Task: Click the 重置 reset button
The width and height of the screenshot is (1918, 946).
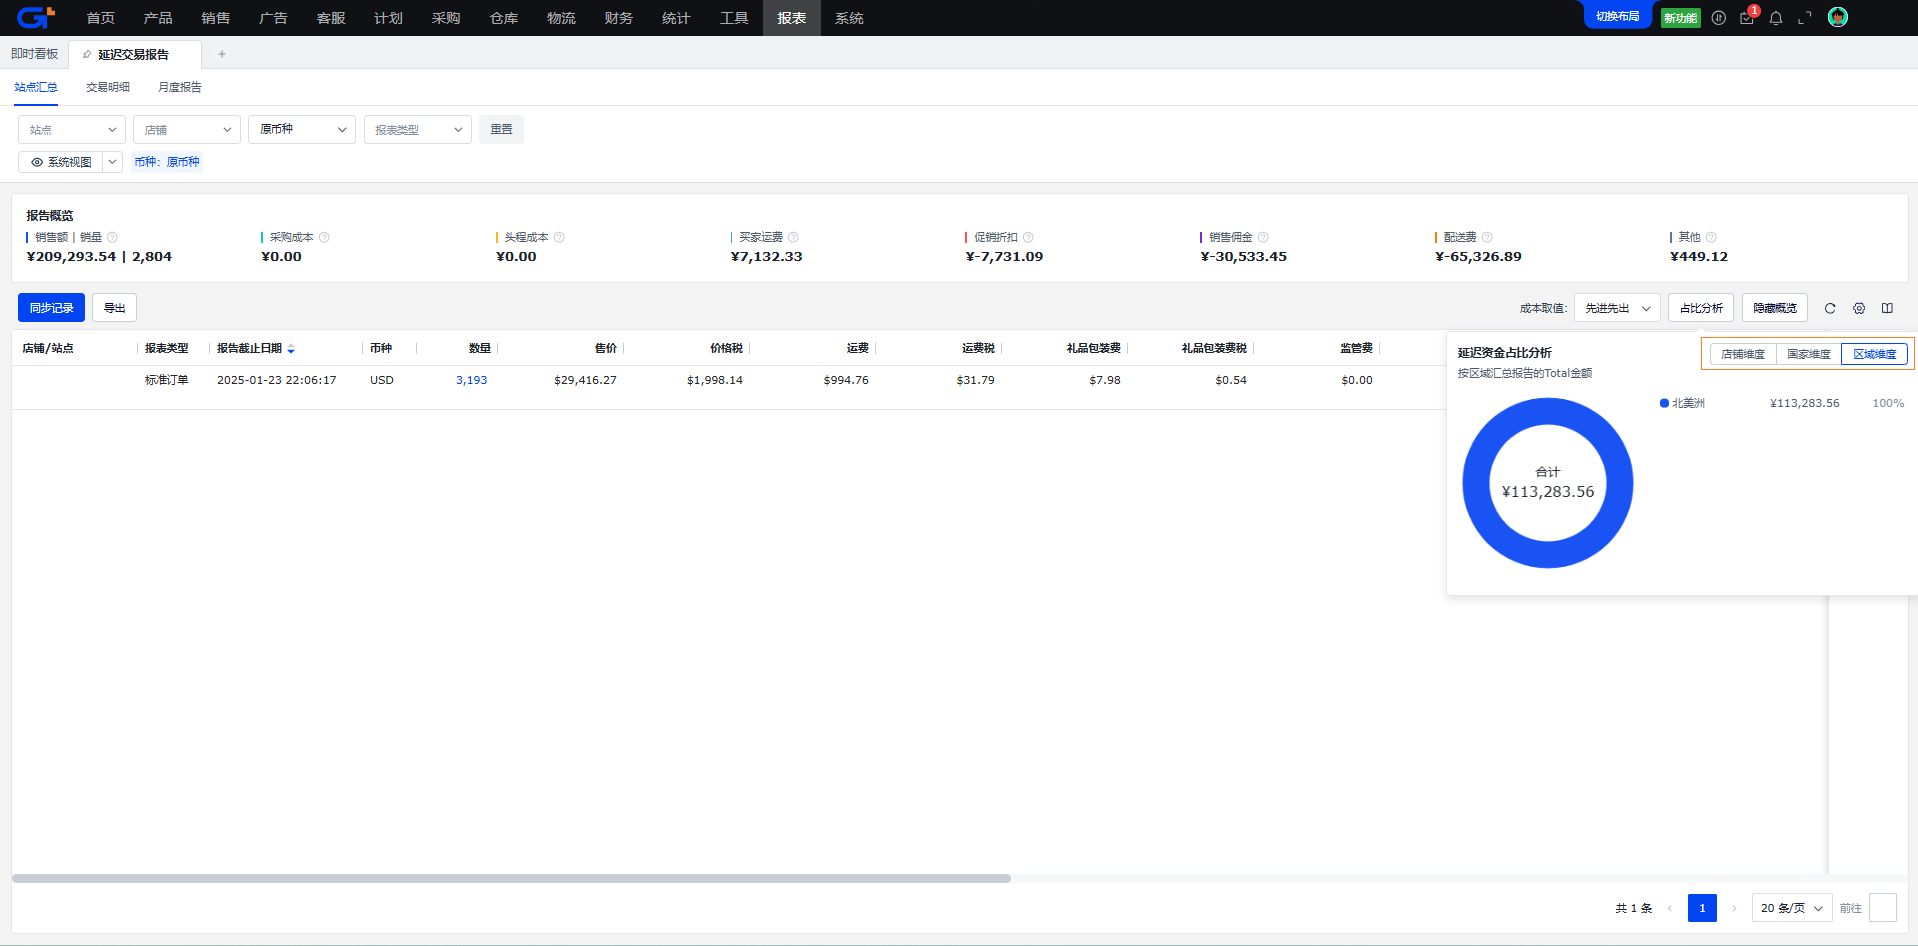Action: click(501, 130)
